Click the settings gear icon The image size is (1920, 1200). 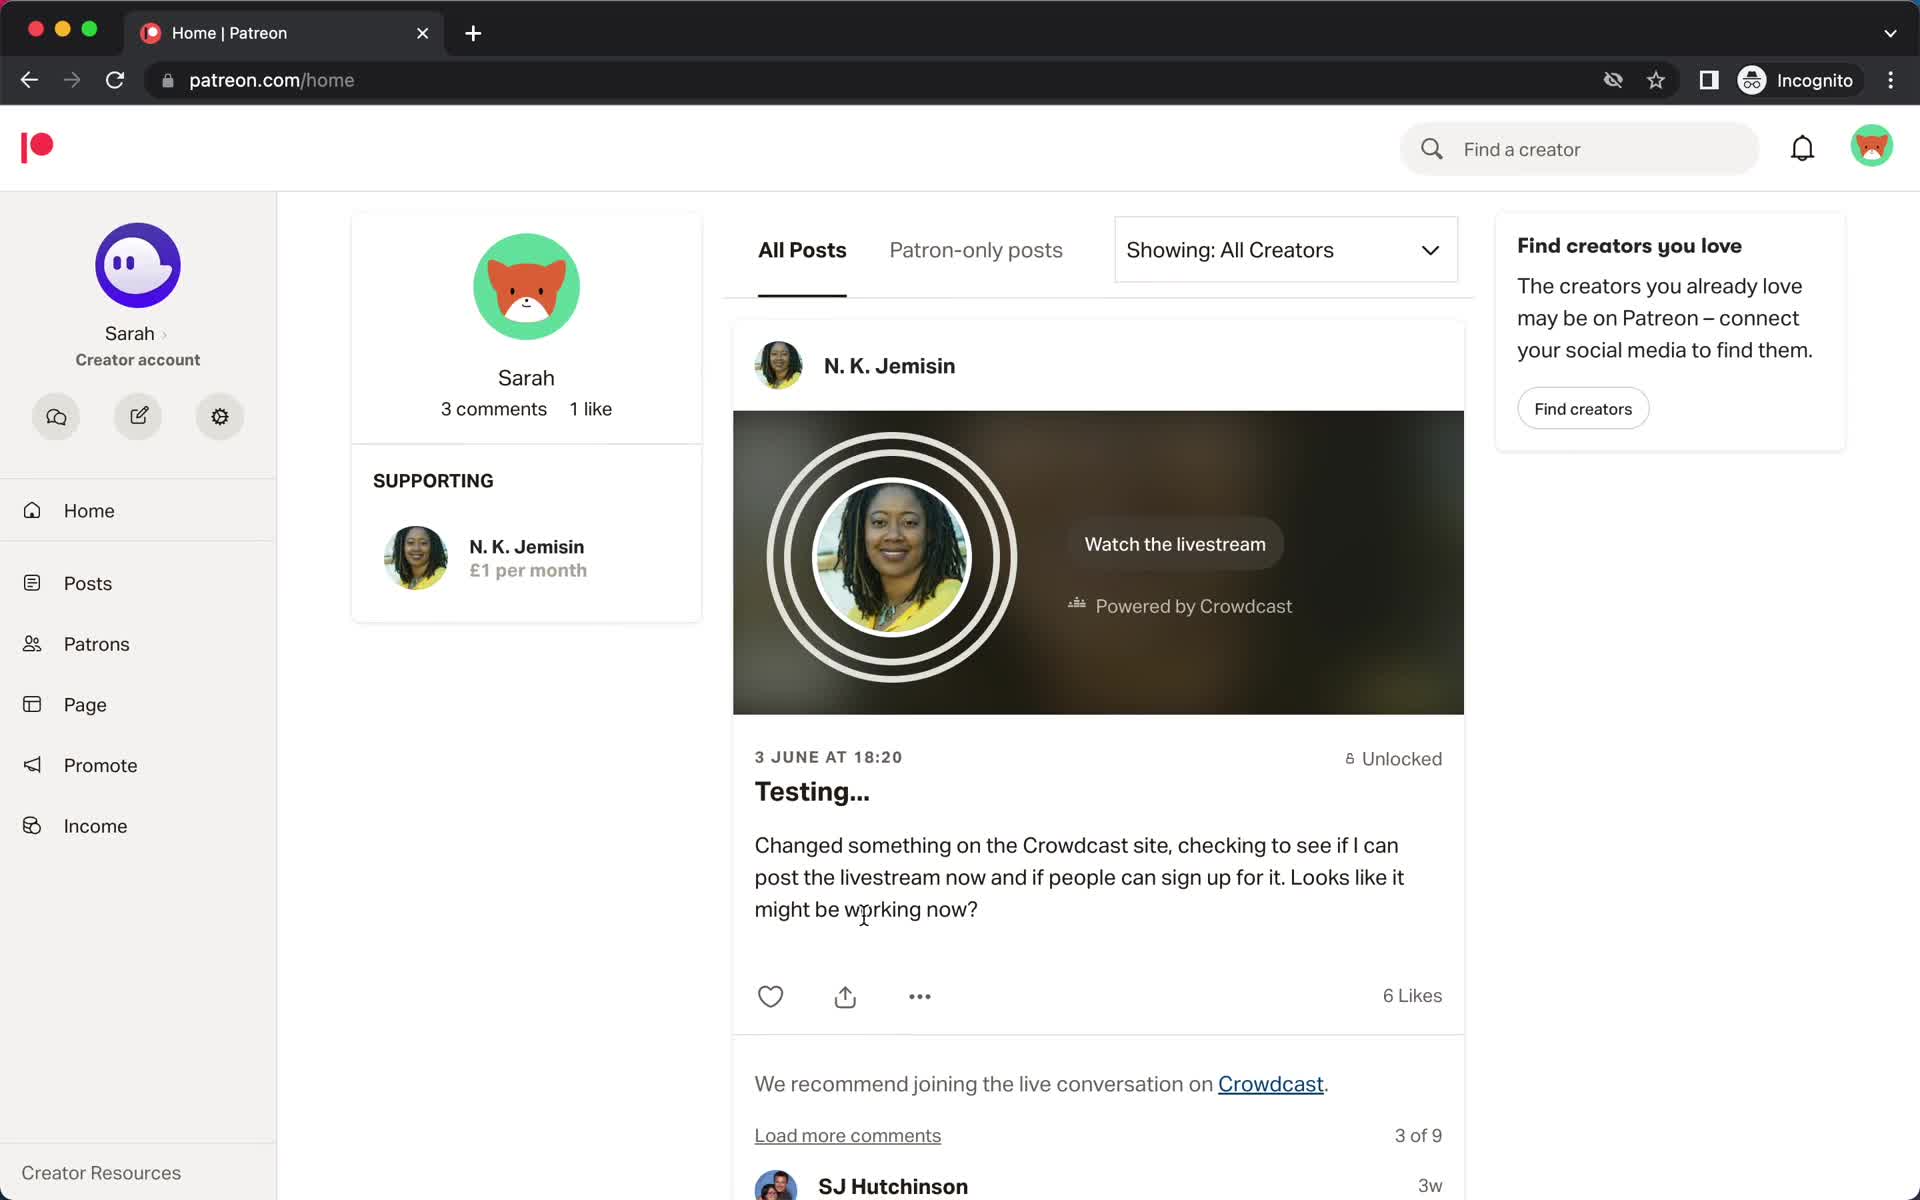point(220,416)
